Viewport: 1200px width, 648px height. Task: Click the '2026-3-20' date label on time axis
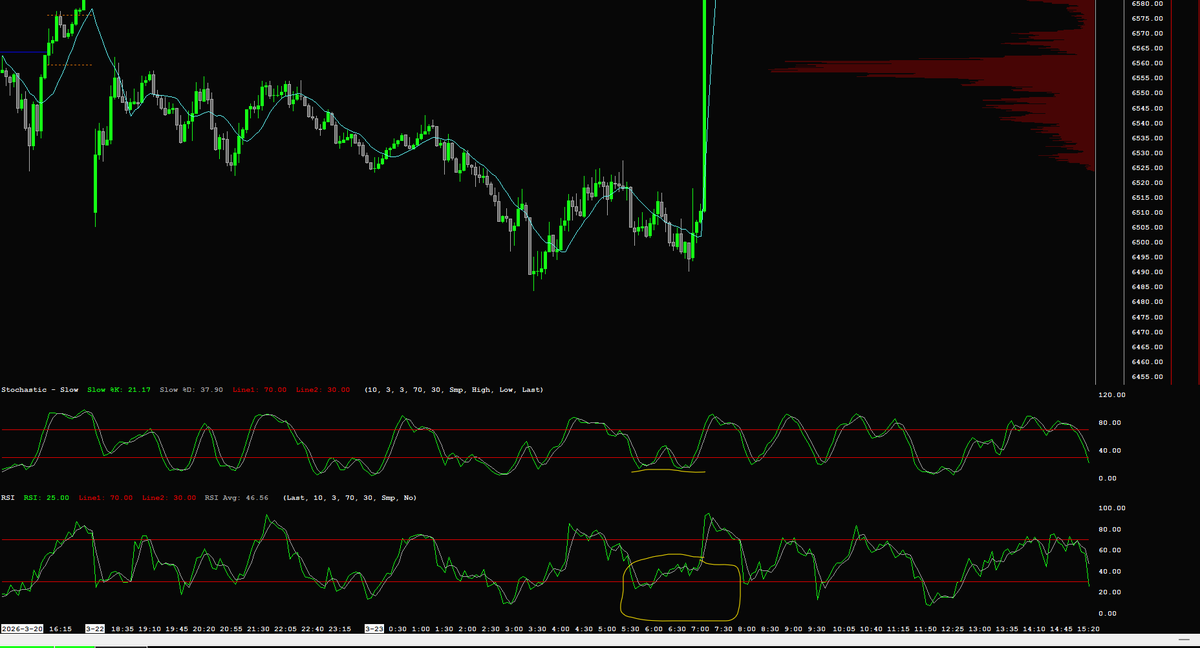[x=22, y=629]
